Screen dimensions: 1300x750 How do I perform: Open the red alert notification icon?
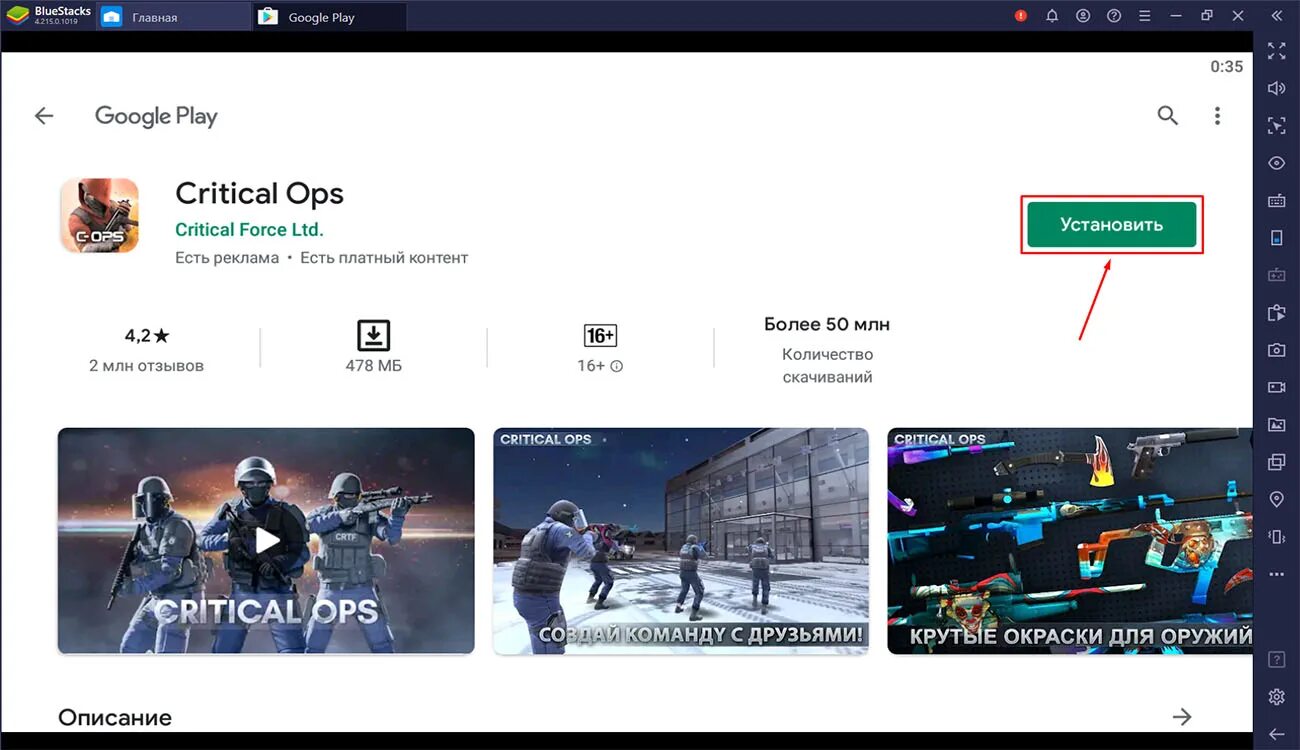[x=1021, y=16]
